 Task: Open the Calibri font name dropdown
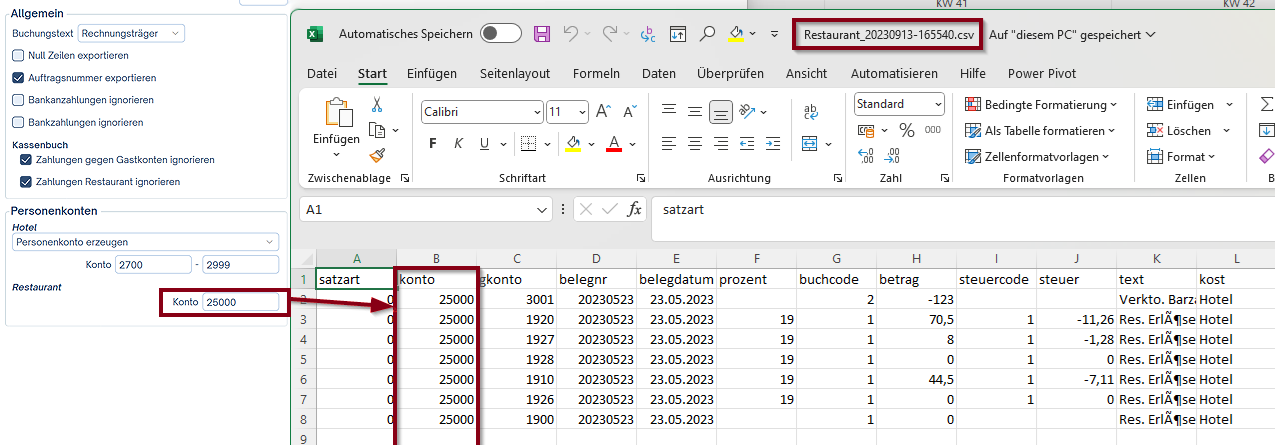point(535,112)
